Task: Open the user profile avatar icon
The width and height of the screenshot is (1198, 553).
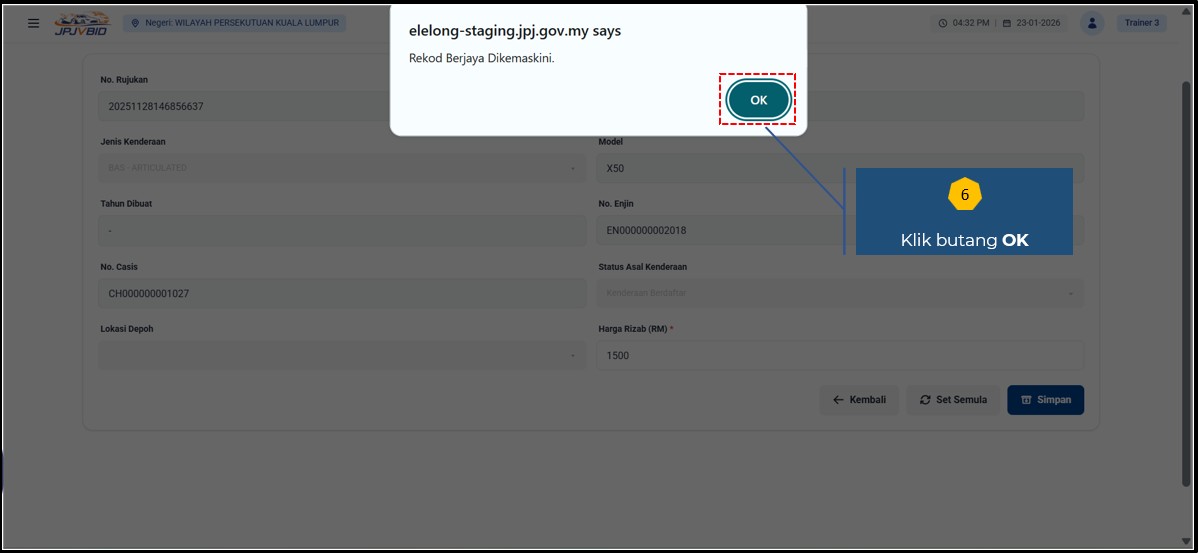Action: 1092,22
